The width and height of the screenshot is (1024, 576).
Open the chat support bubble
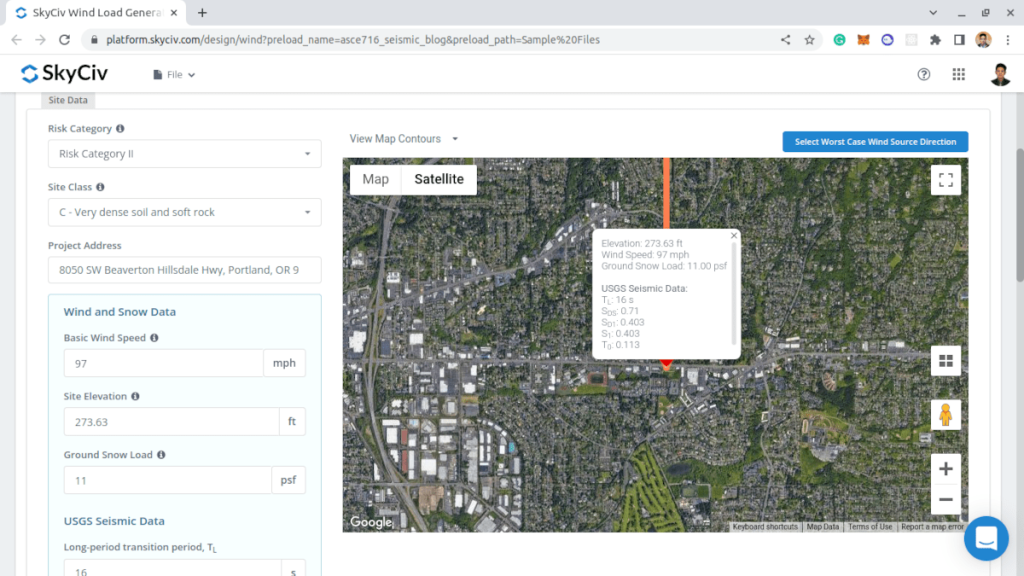(986, 538)
